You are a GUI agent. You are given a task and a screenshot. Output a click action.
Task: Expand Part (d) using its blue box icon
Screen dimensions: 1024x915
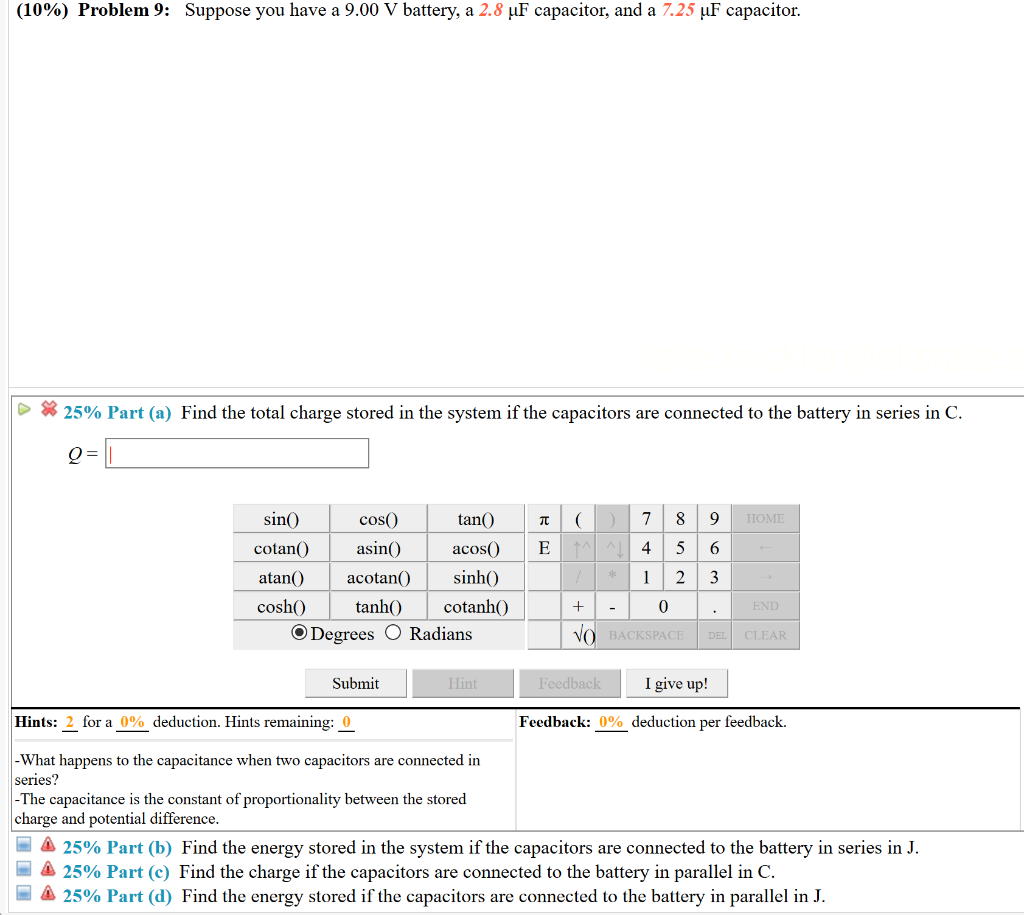(x=24, y=893)
